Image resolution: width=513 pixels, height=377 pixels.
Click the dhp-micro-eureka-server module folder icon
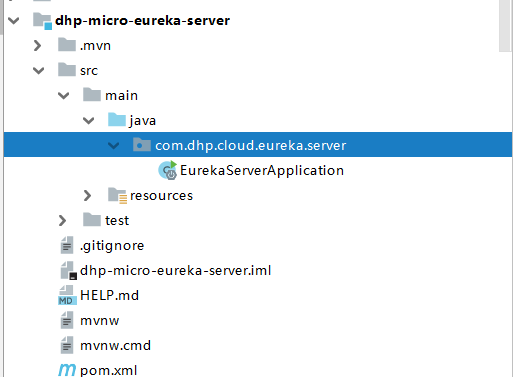tap(42, 21)
